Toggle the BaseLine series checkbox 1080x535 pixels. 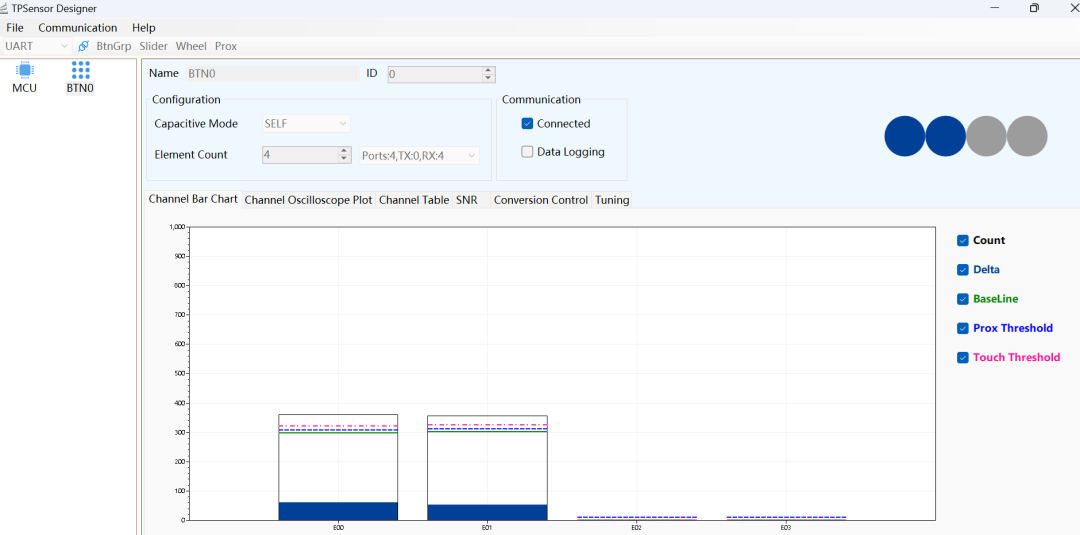tap(963, 299)
